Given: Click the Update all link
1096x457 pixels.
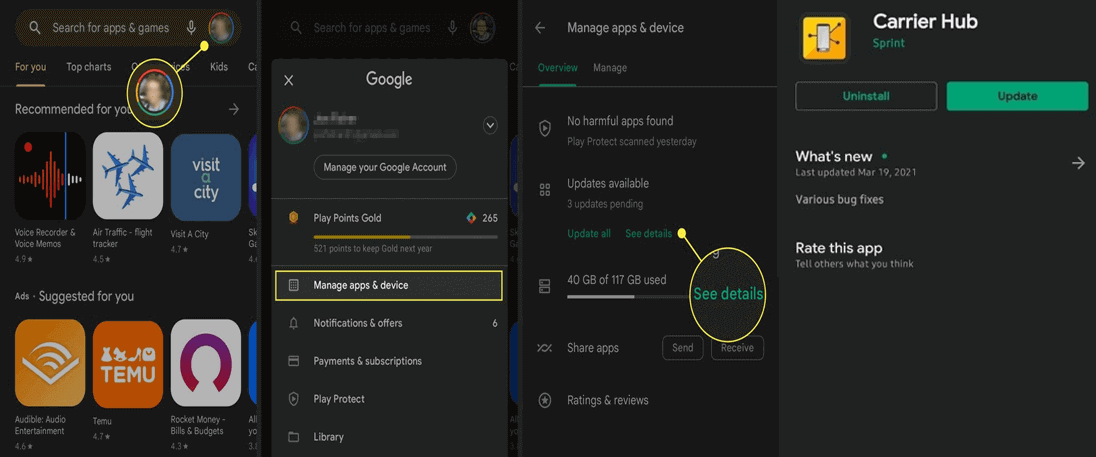Looking at the screenshot, I should tap(589, 233).
